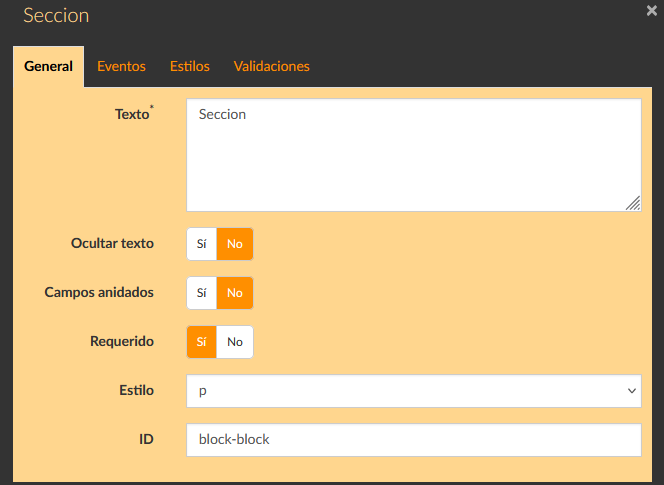Open the Eventos tab

point(121,67)
